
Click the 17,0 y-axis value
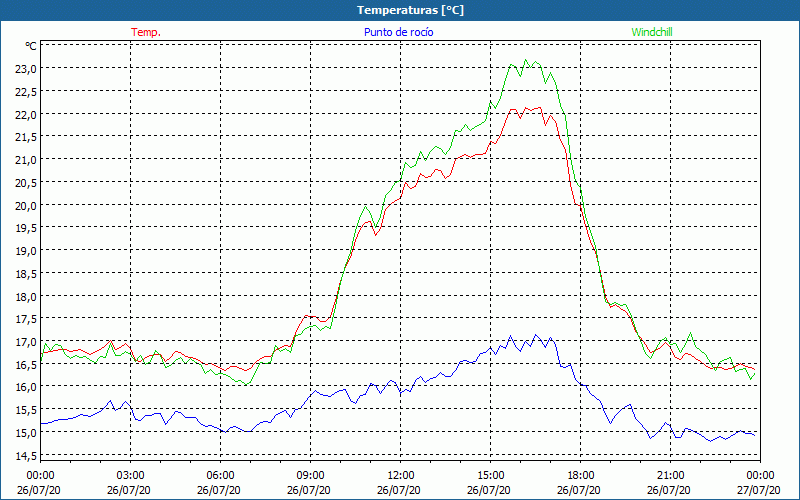(x=26, y=341)
